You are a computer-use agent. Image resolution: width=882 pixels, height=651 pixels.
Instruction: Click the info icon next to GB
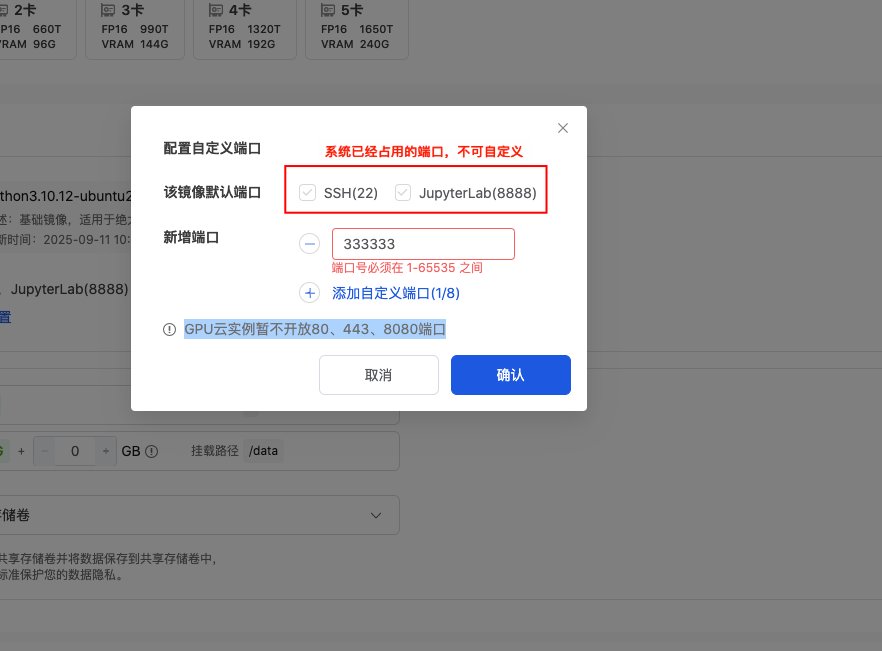(152, 451)
